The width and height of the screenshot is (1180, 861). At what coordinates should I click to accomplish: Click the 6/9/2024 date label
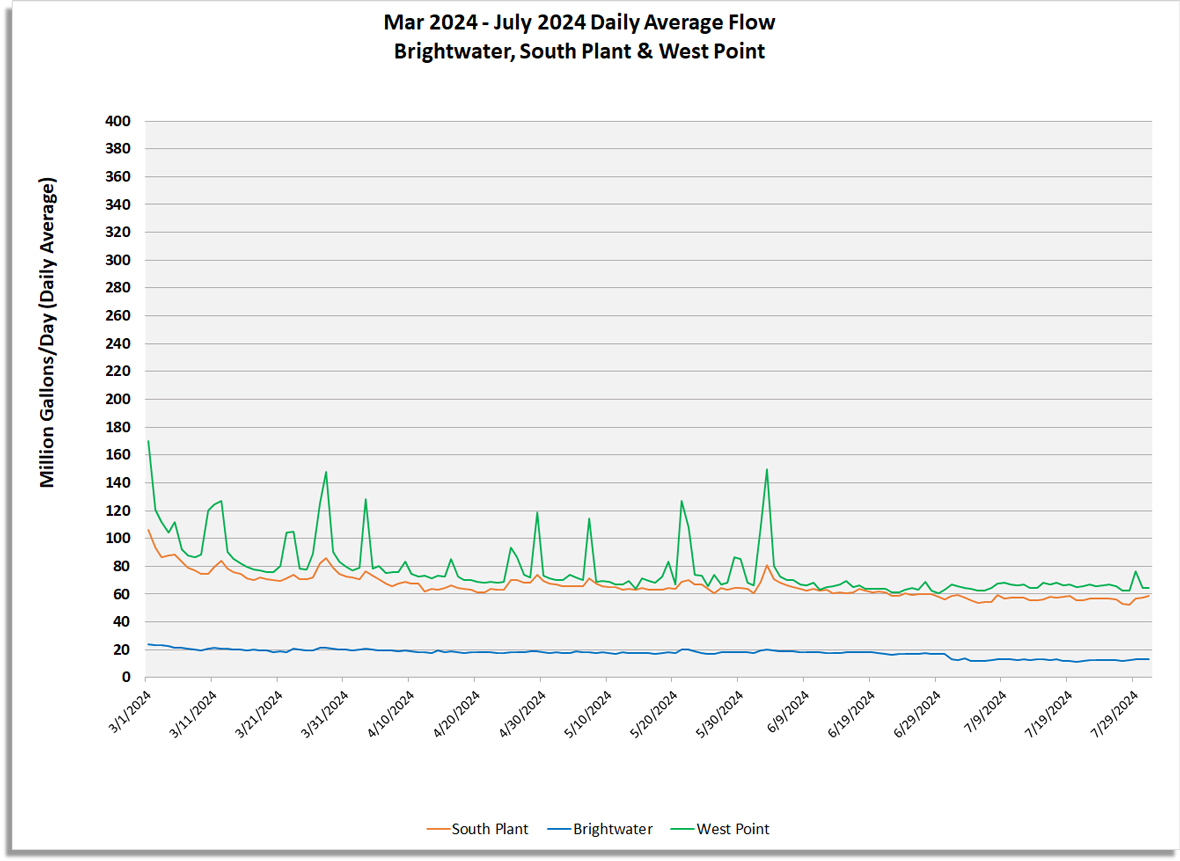point(788,712)
